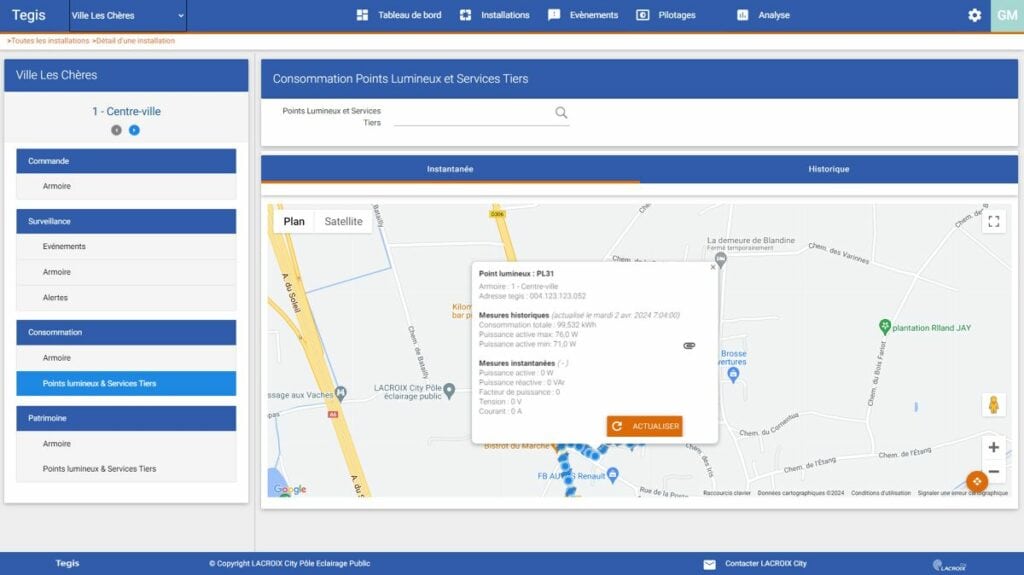Open settings via the gear icon

974,15
